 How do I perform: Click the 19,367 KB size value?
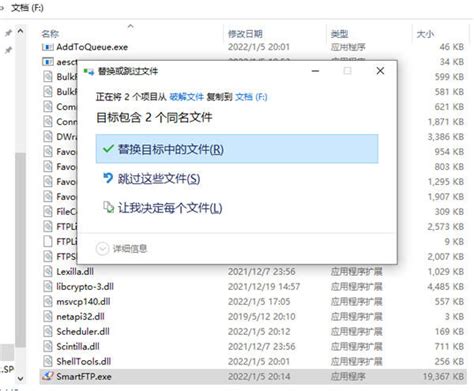coord(443,377)
